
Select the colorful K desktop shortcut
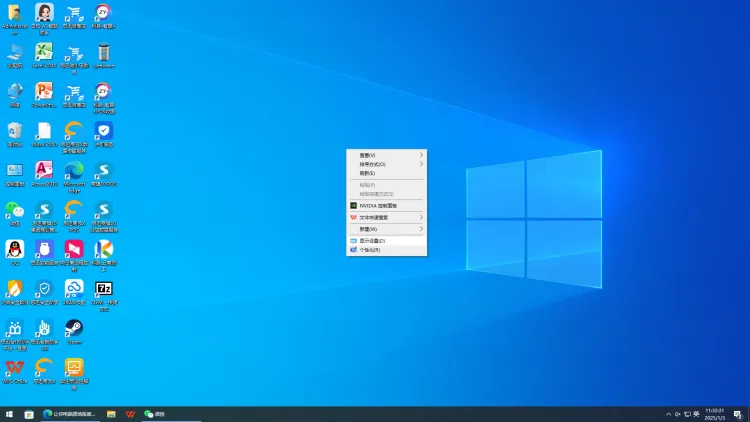click(x=104, y=255)
